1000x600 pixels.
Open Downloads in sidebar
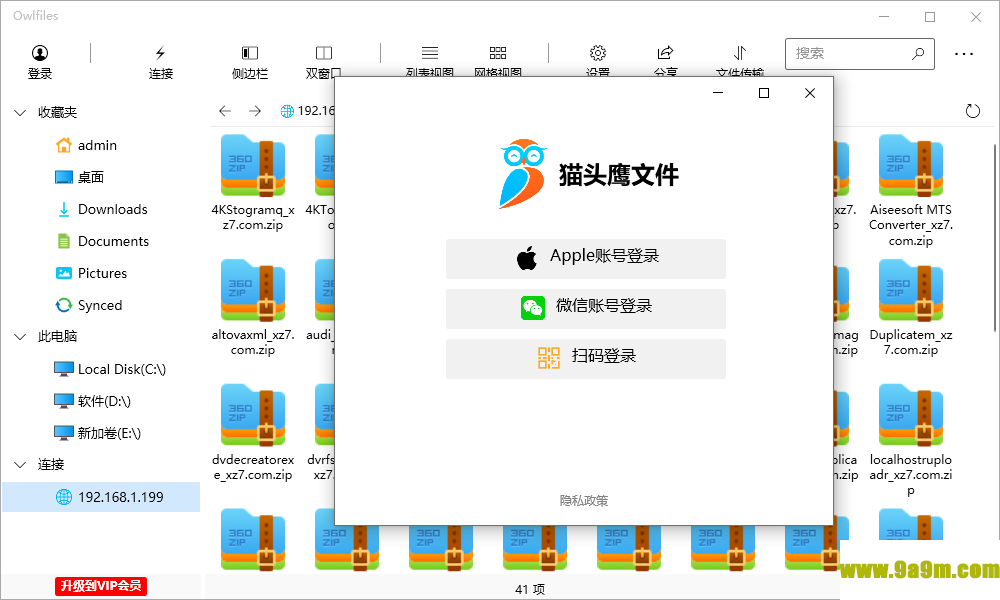point(101,209)
